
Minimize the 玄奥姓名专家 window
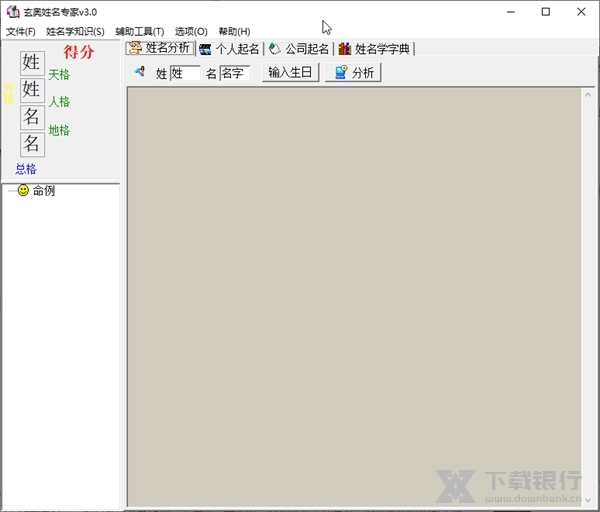click(510, 12)
